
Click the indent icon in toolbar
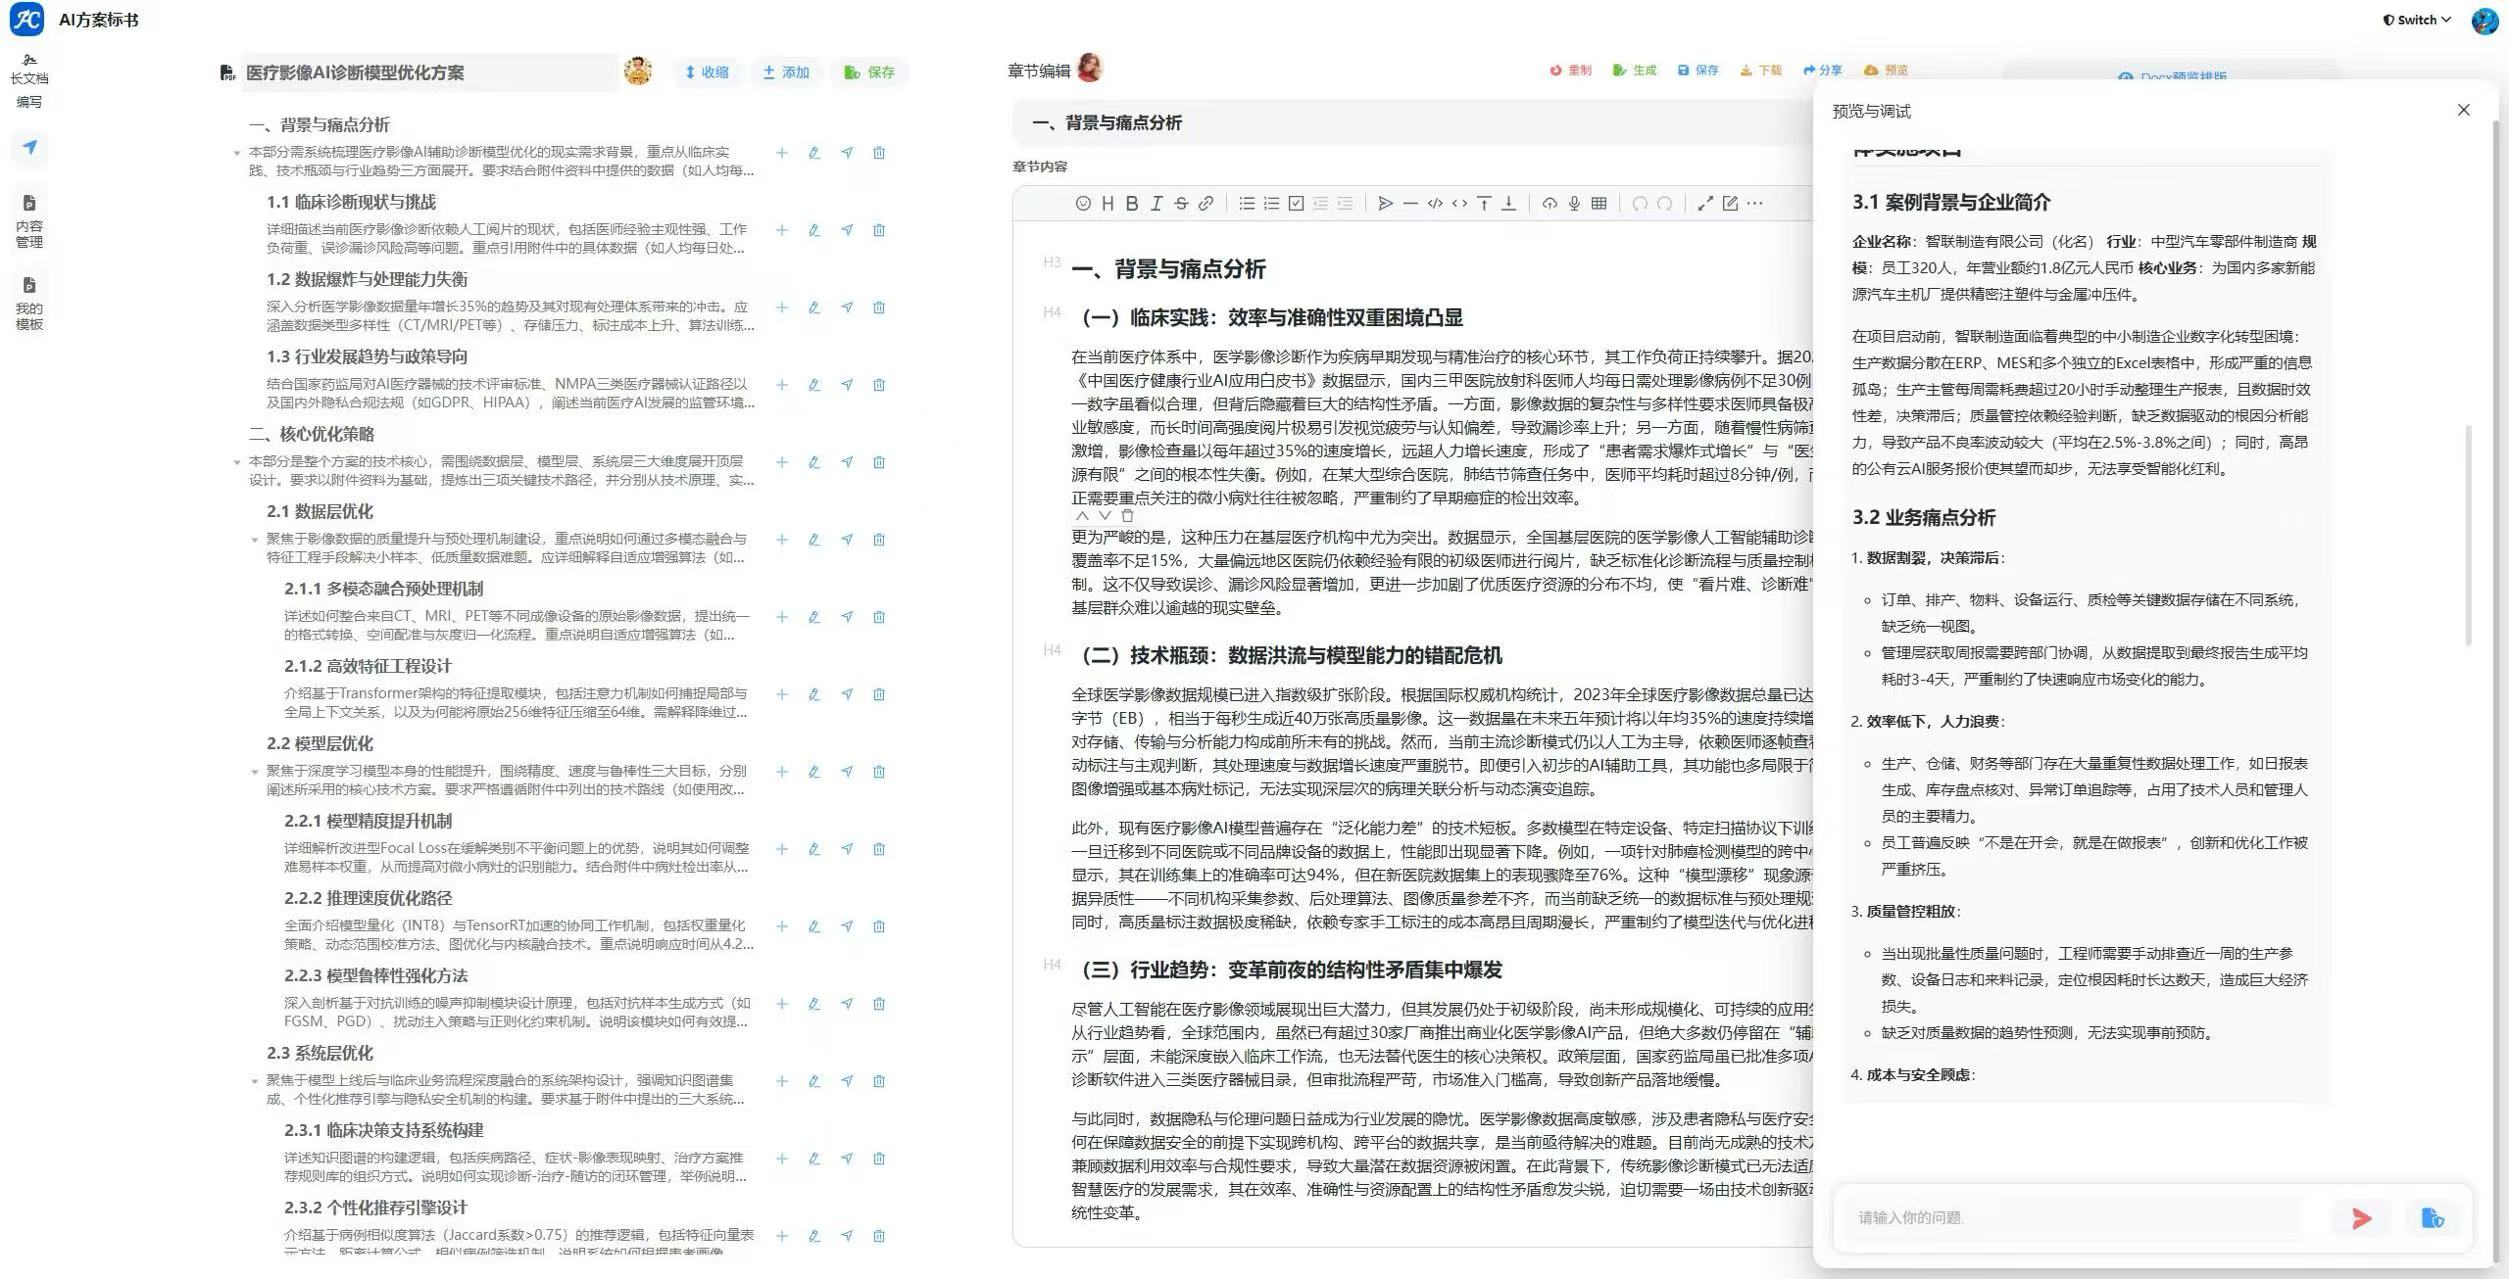click(1345, 203)
